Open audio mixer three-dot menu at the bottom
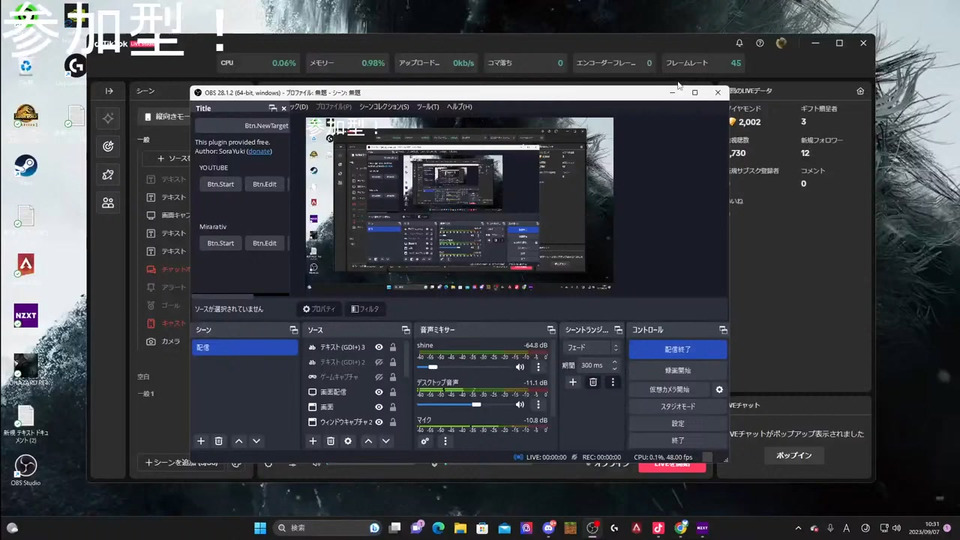Viewport: 960px width, 540px height. click(x=445, y=441)
